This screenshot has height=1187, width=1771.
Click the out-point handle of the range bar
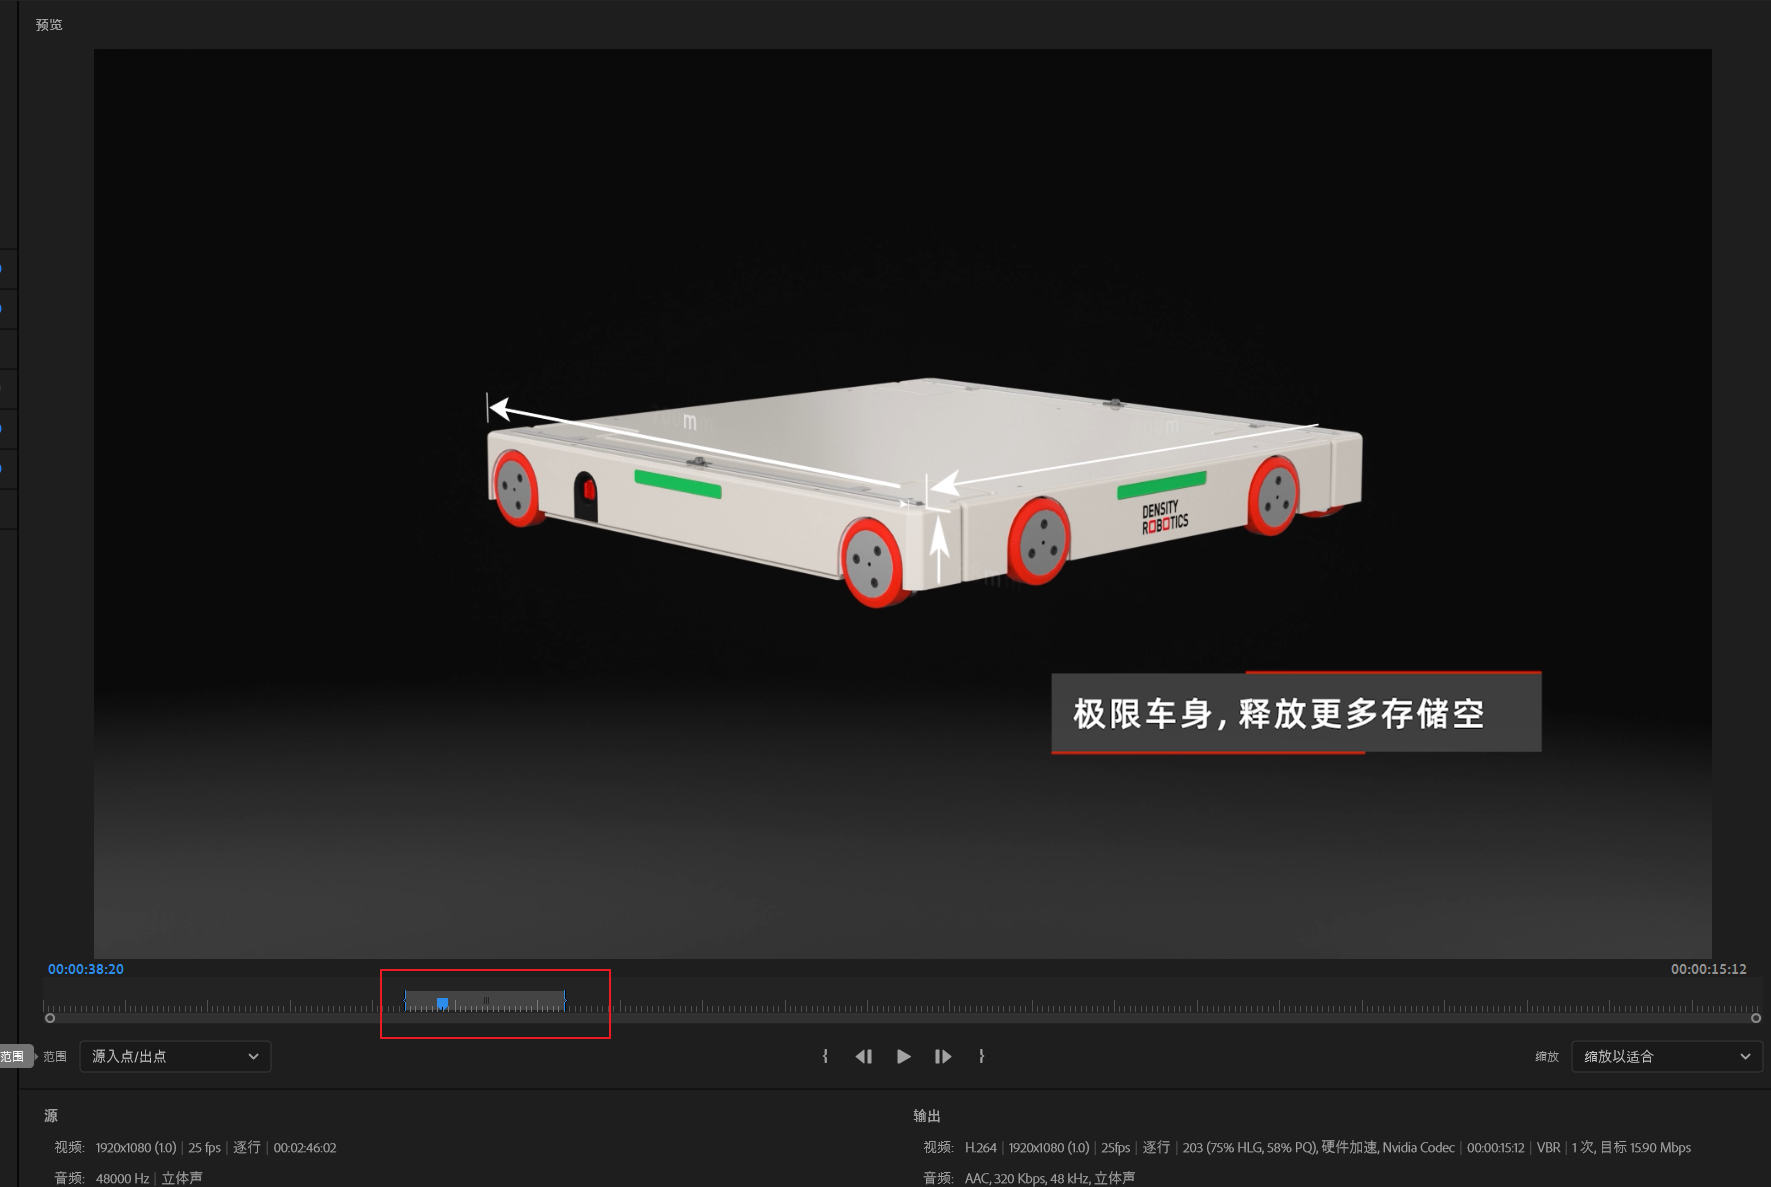click(564, 1000)
